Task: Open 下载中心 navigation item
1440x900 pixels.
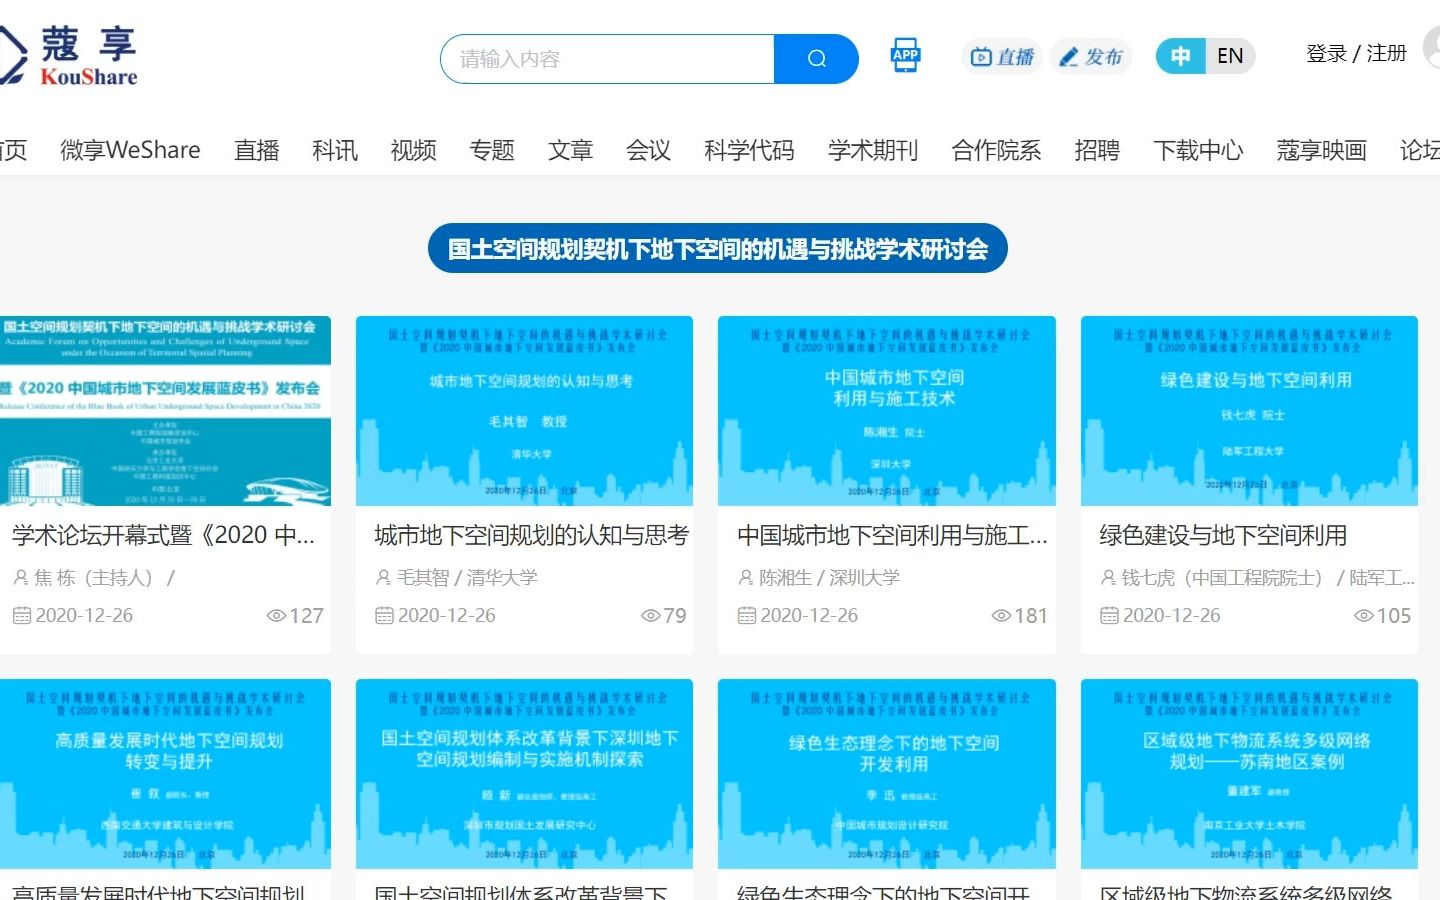Action: [1198, 150]
